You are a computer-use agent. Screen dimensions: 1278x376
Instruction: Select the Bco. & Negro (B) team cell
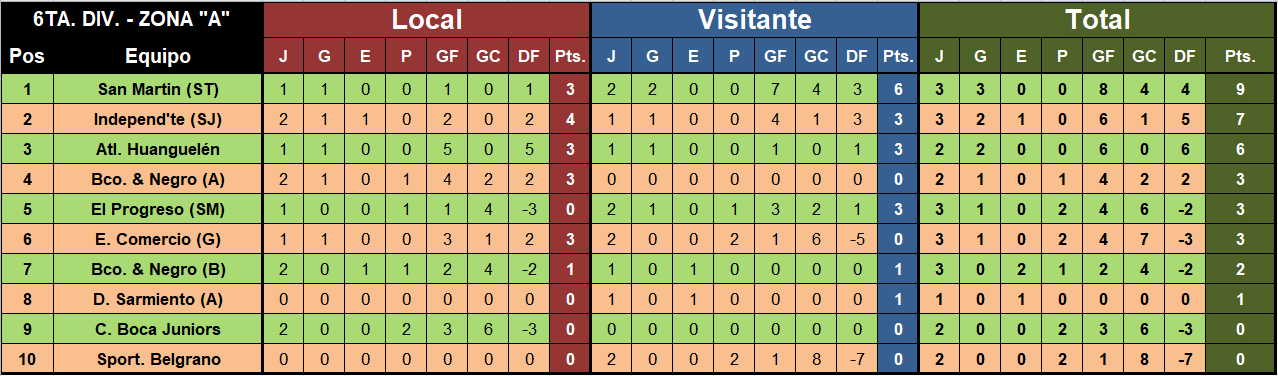pos(158,269)
